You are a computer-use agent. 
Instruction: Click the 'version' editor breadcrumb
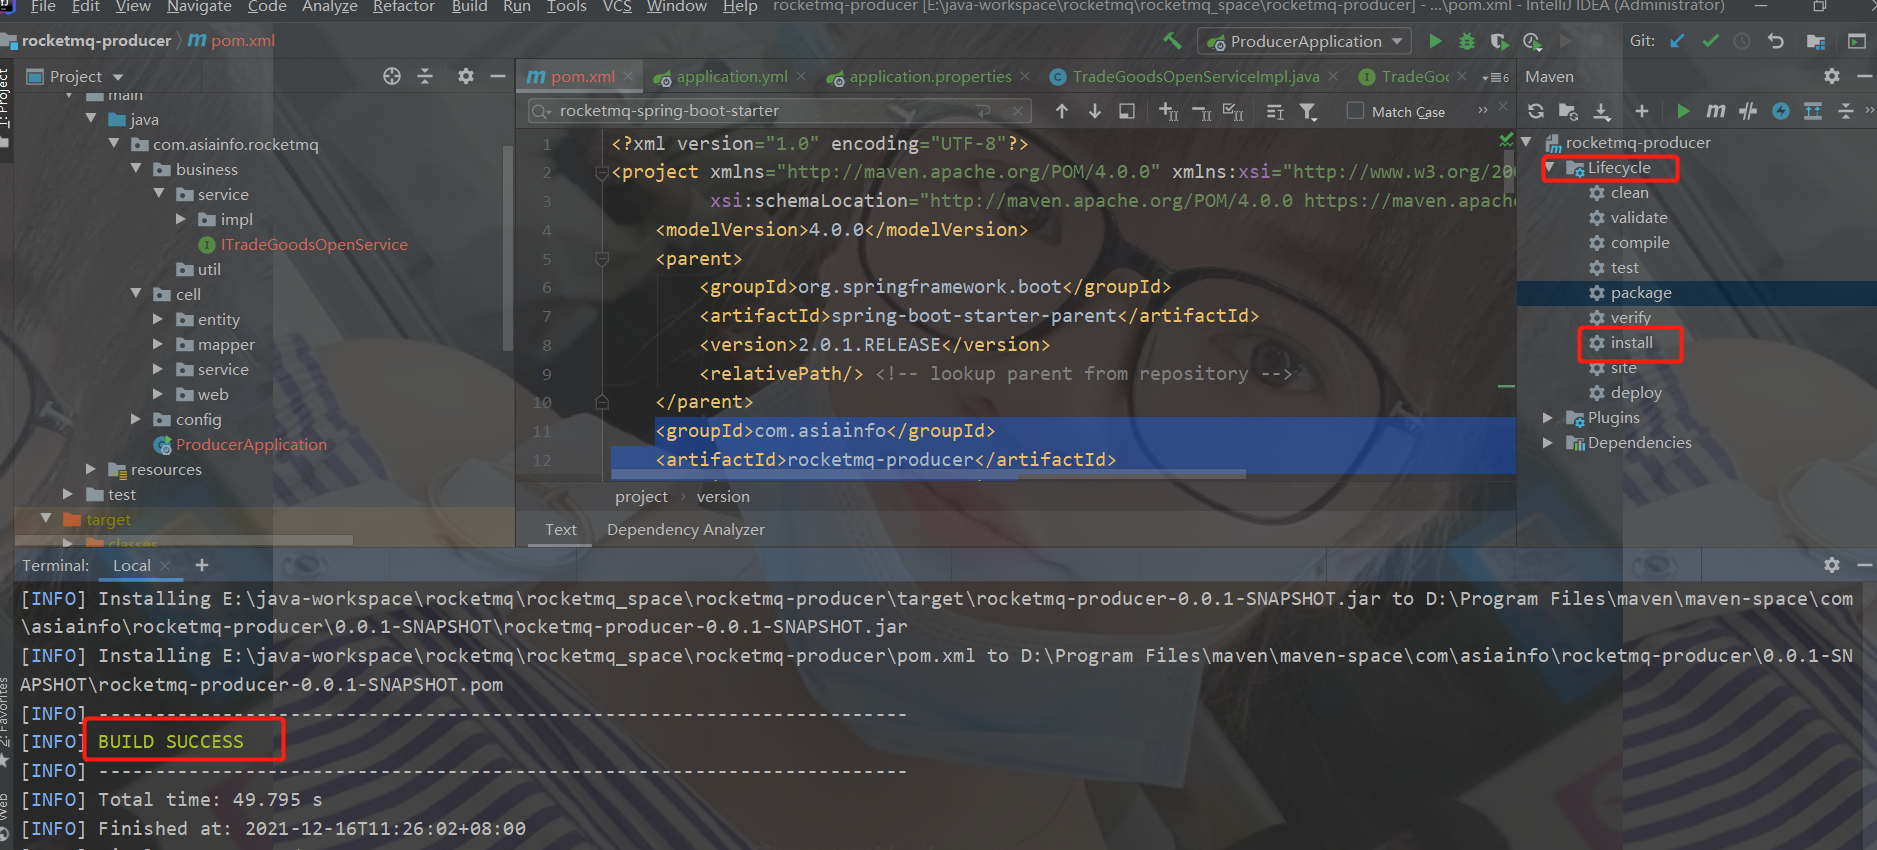point(723,497)
